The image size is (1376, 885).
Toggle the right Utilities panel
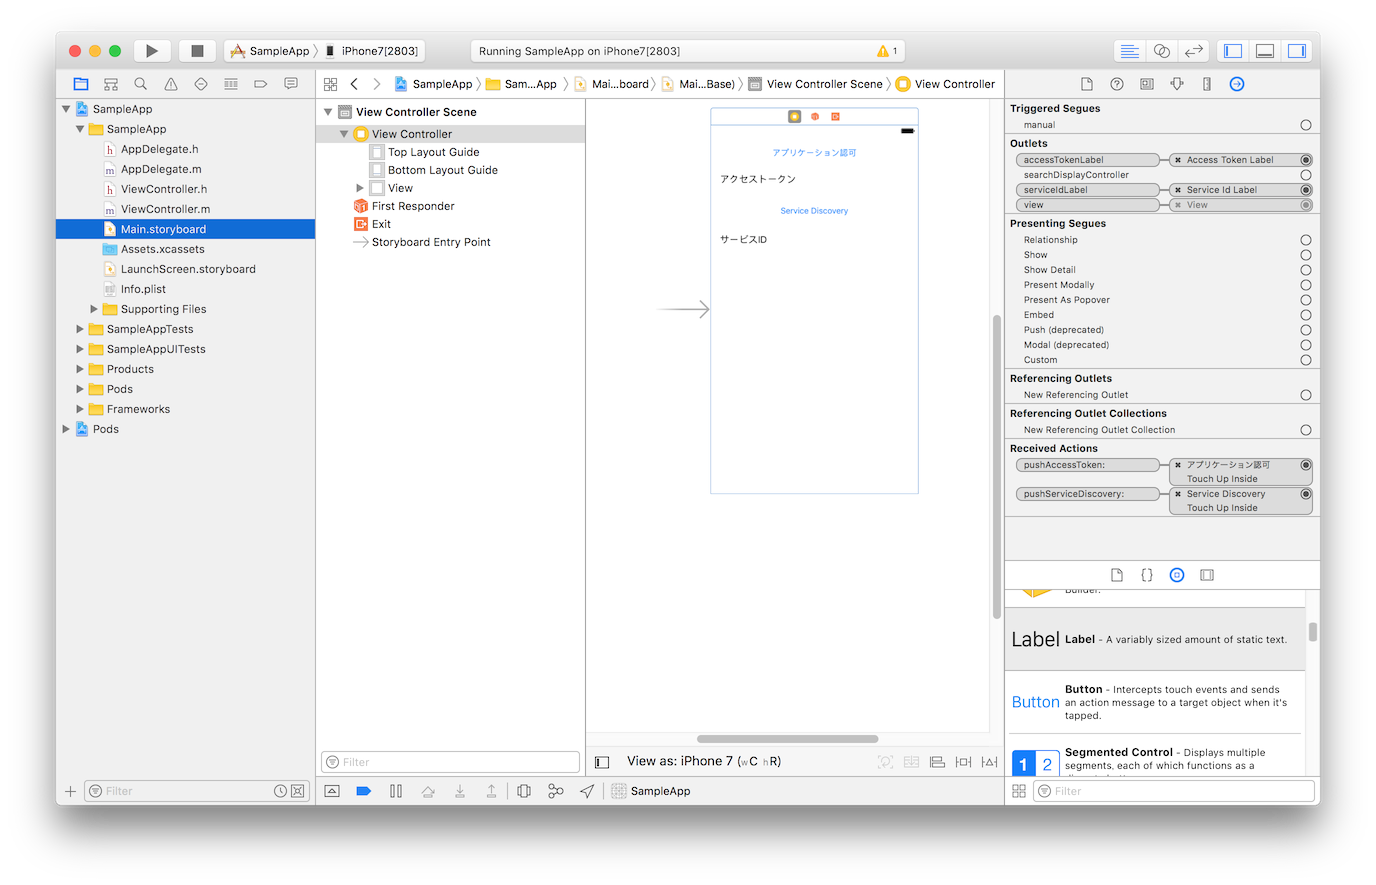pos(1297,51)
